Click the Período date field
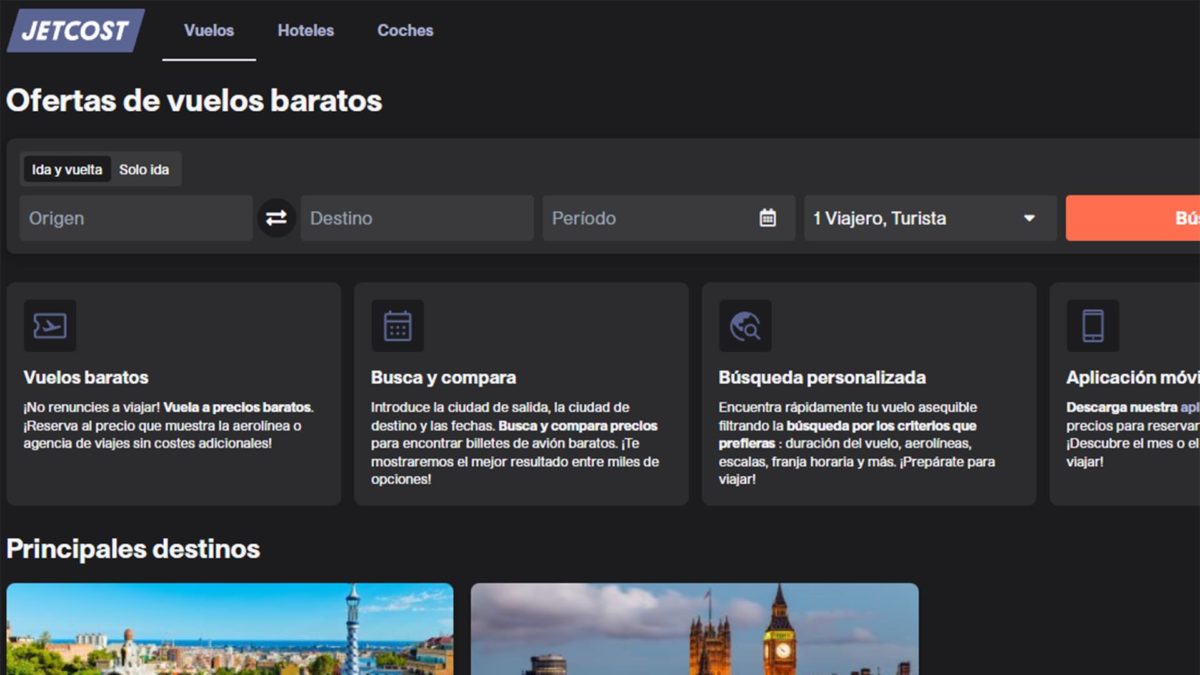The height and width of the screenshot is (675, 1200). click(x=669, y=218)
